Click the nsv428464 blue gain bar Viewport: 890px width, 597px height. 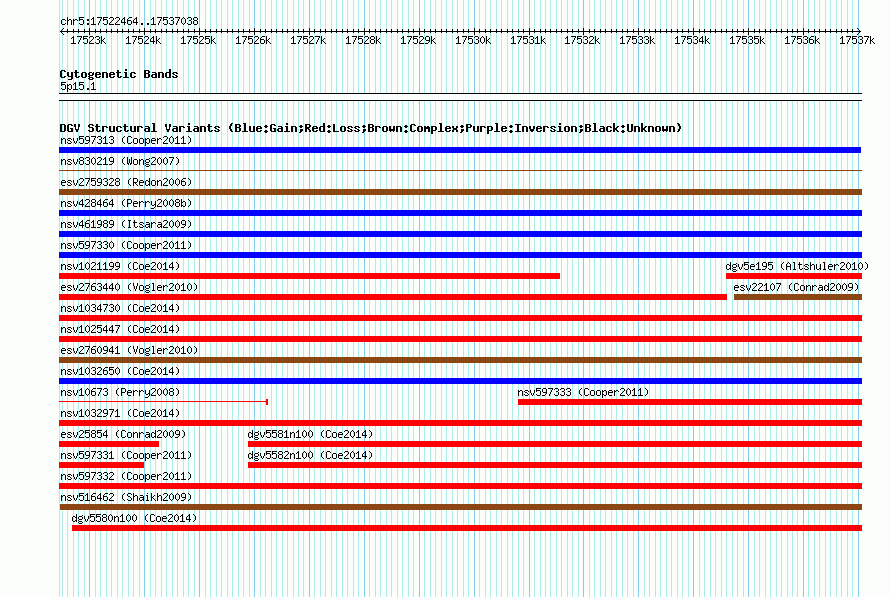click(460, 213)
